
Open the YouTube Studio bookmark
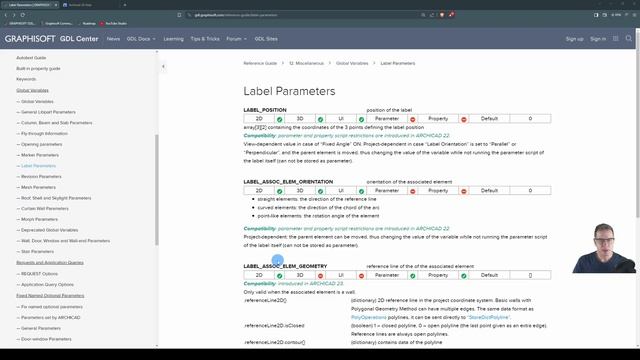tap(113, 24)
